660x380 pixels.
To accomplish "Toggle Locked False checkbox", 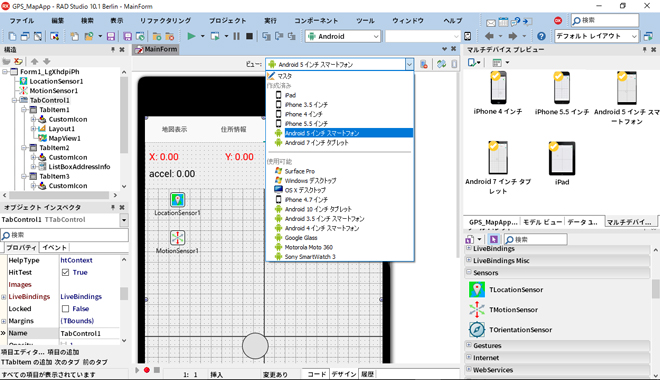I will (x=65, y=308).
